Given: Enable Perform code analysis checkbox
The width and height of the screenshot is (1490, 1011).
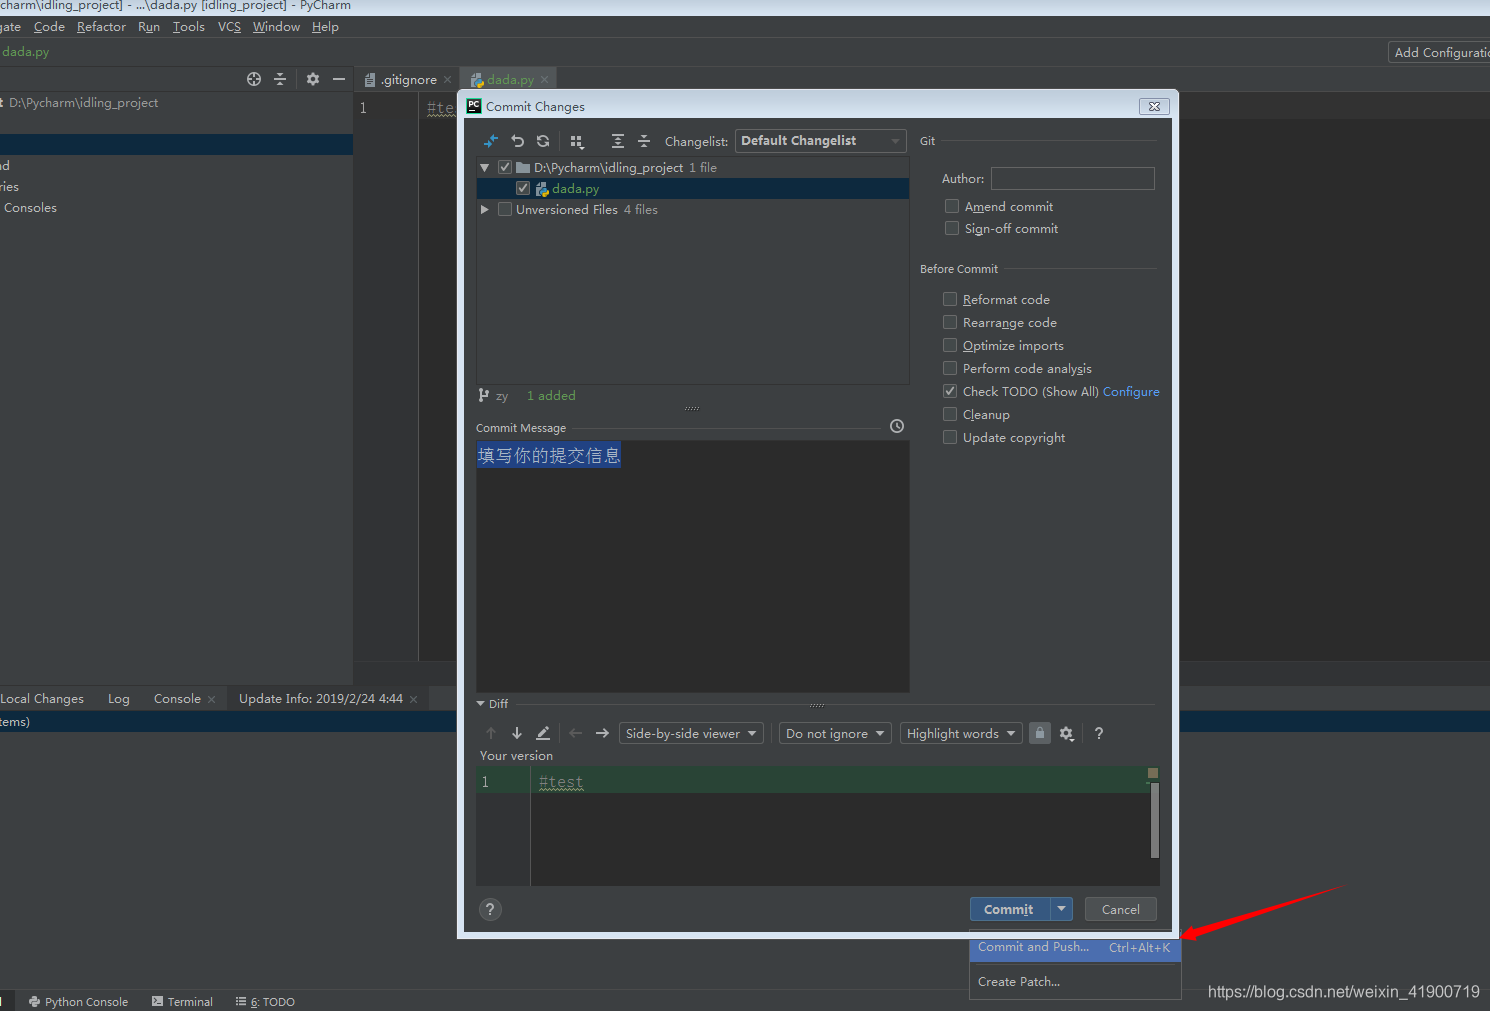Looking at the screenshot, I should 950,368.
